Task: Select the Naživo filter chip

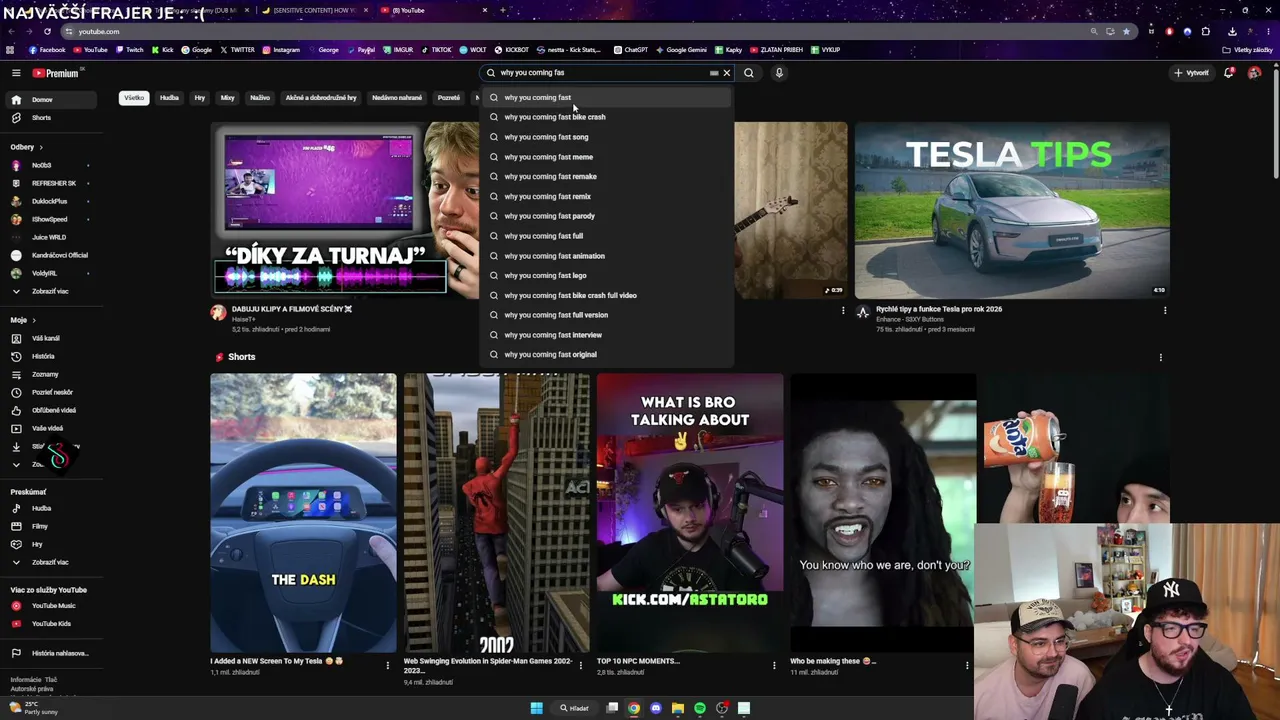Action: [260, 98]
